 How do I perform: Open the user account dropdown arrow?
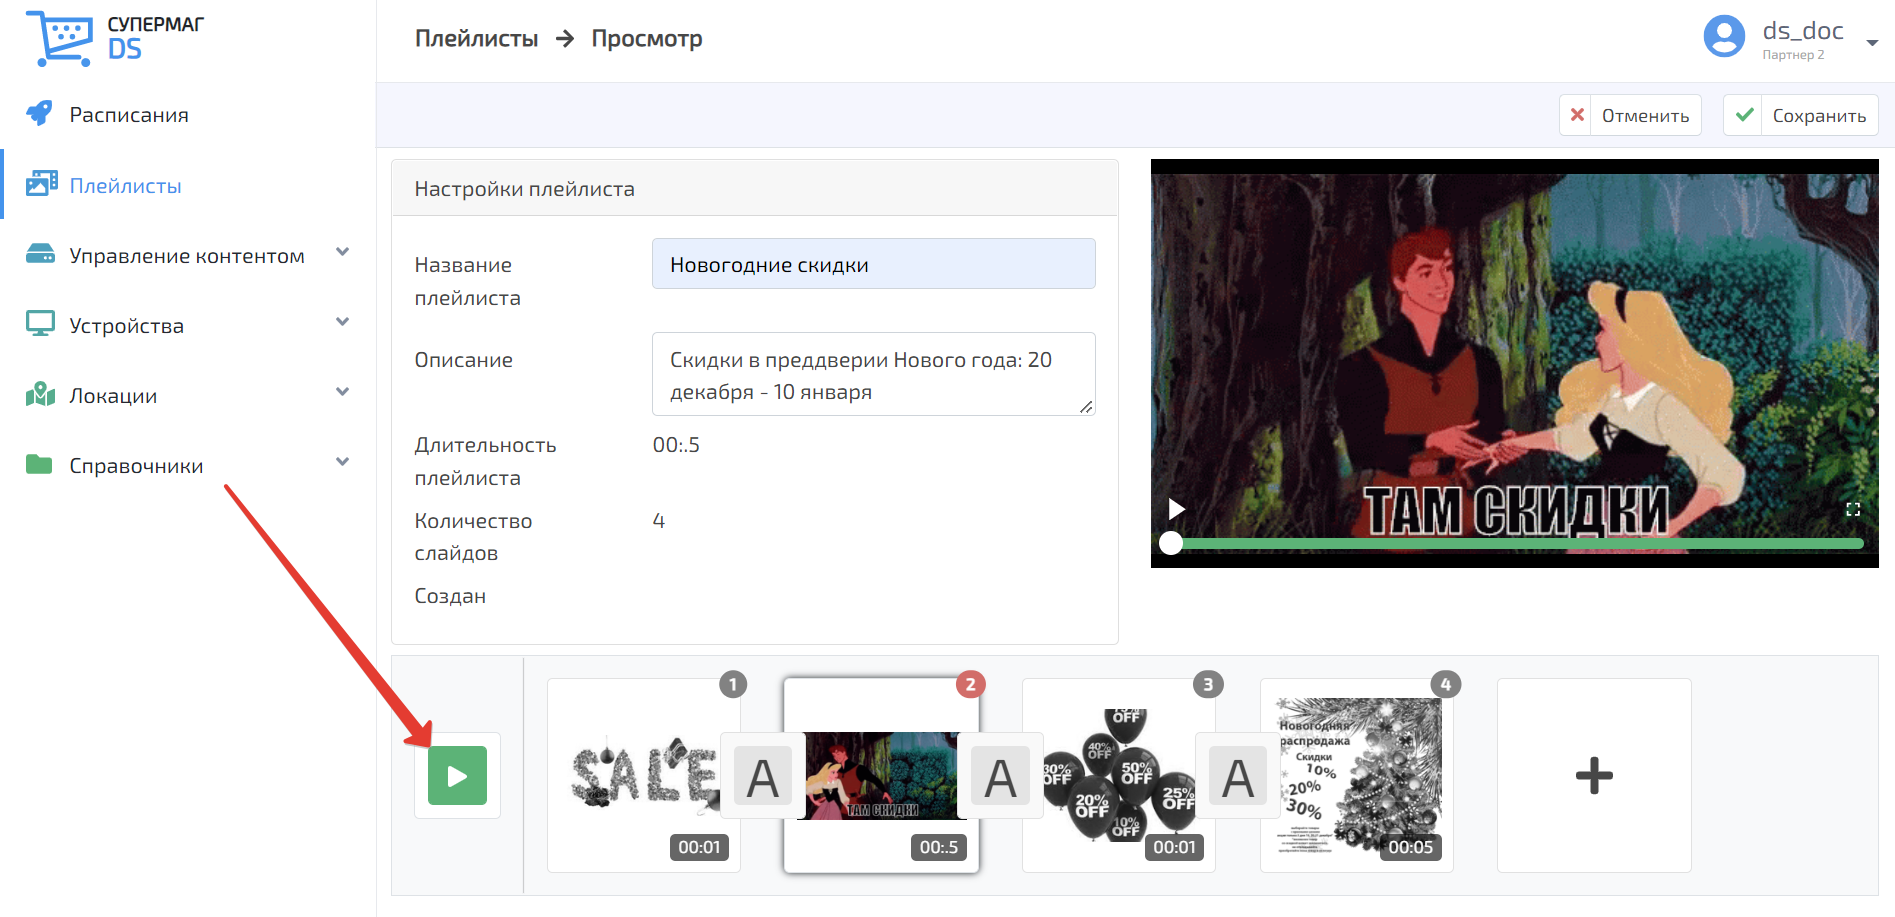[1872, 43]
